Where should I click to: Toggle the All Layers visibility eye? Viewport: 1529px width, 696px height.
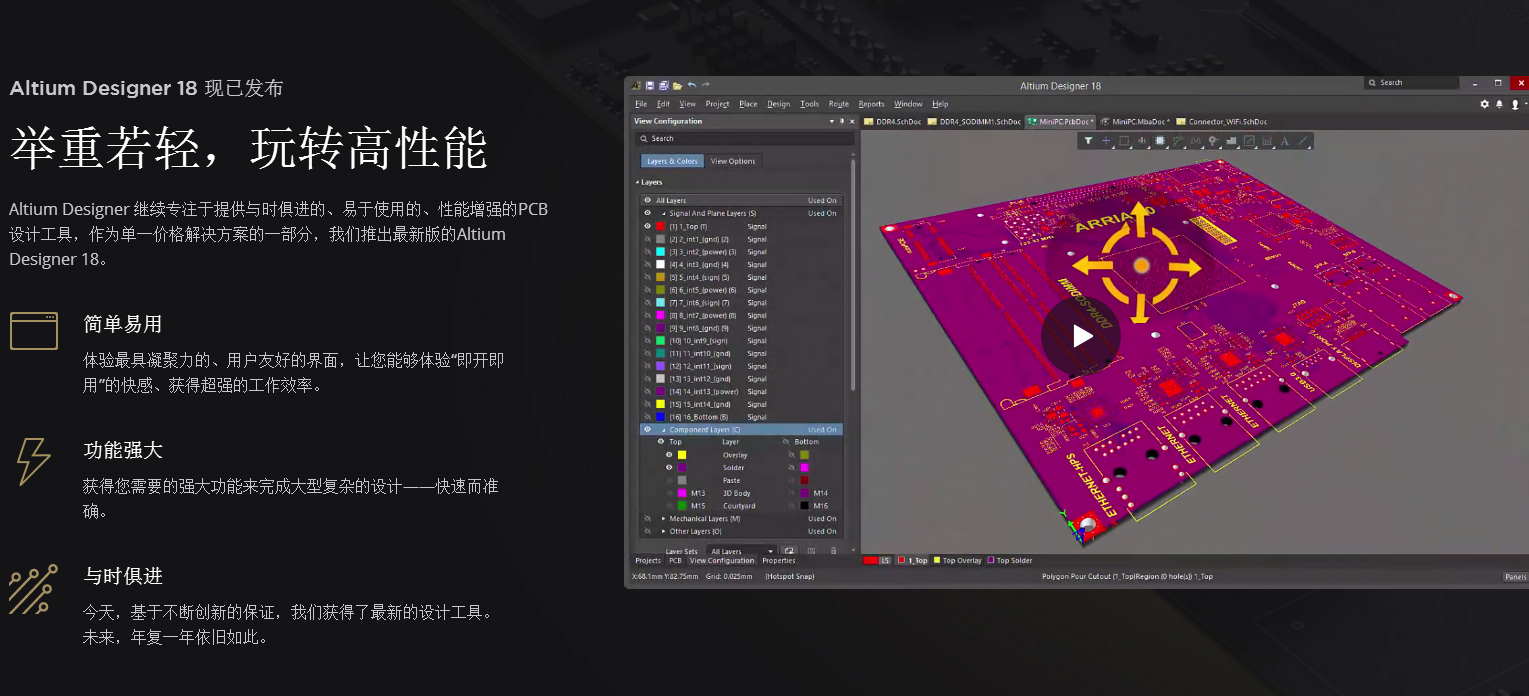pyautogui.click(x=647, y=200)
